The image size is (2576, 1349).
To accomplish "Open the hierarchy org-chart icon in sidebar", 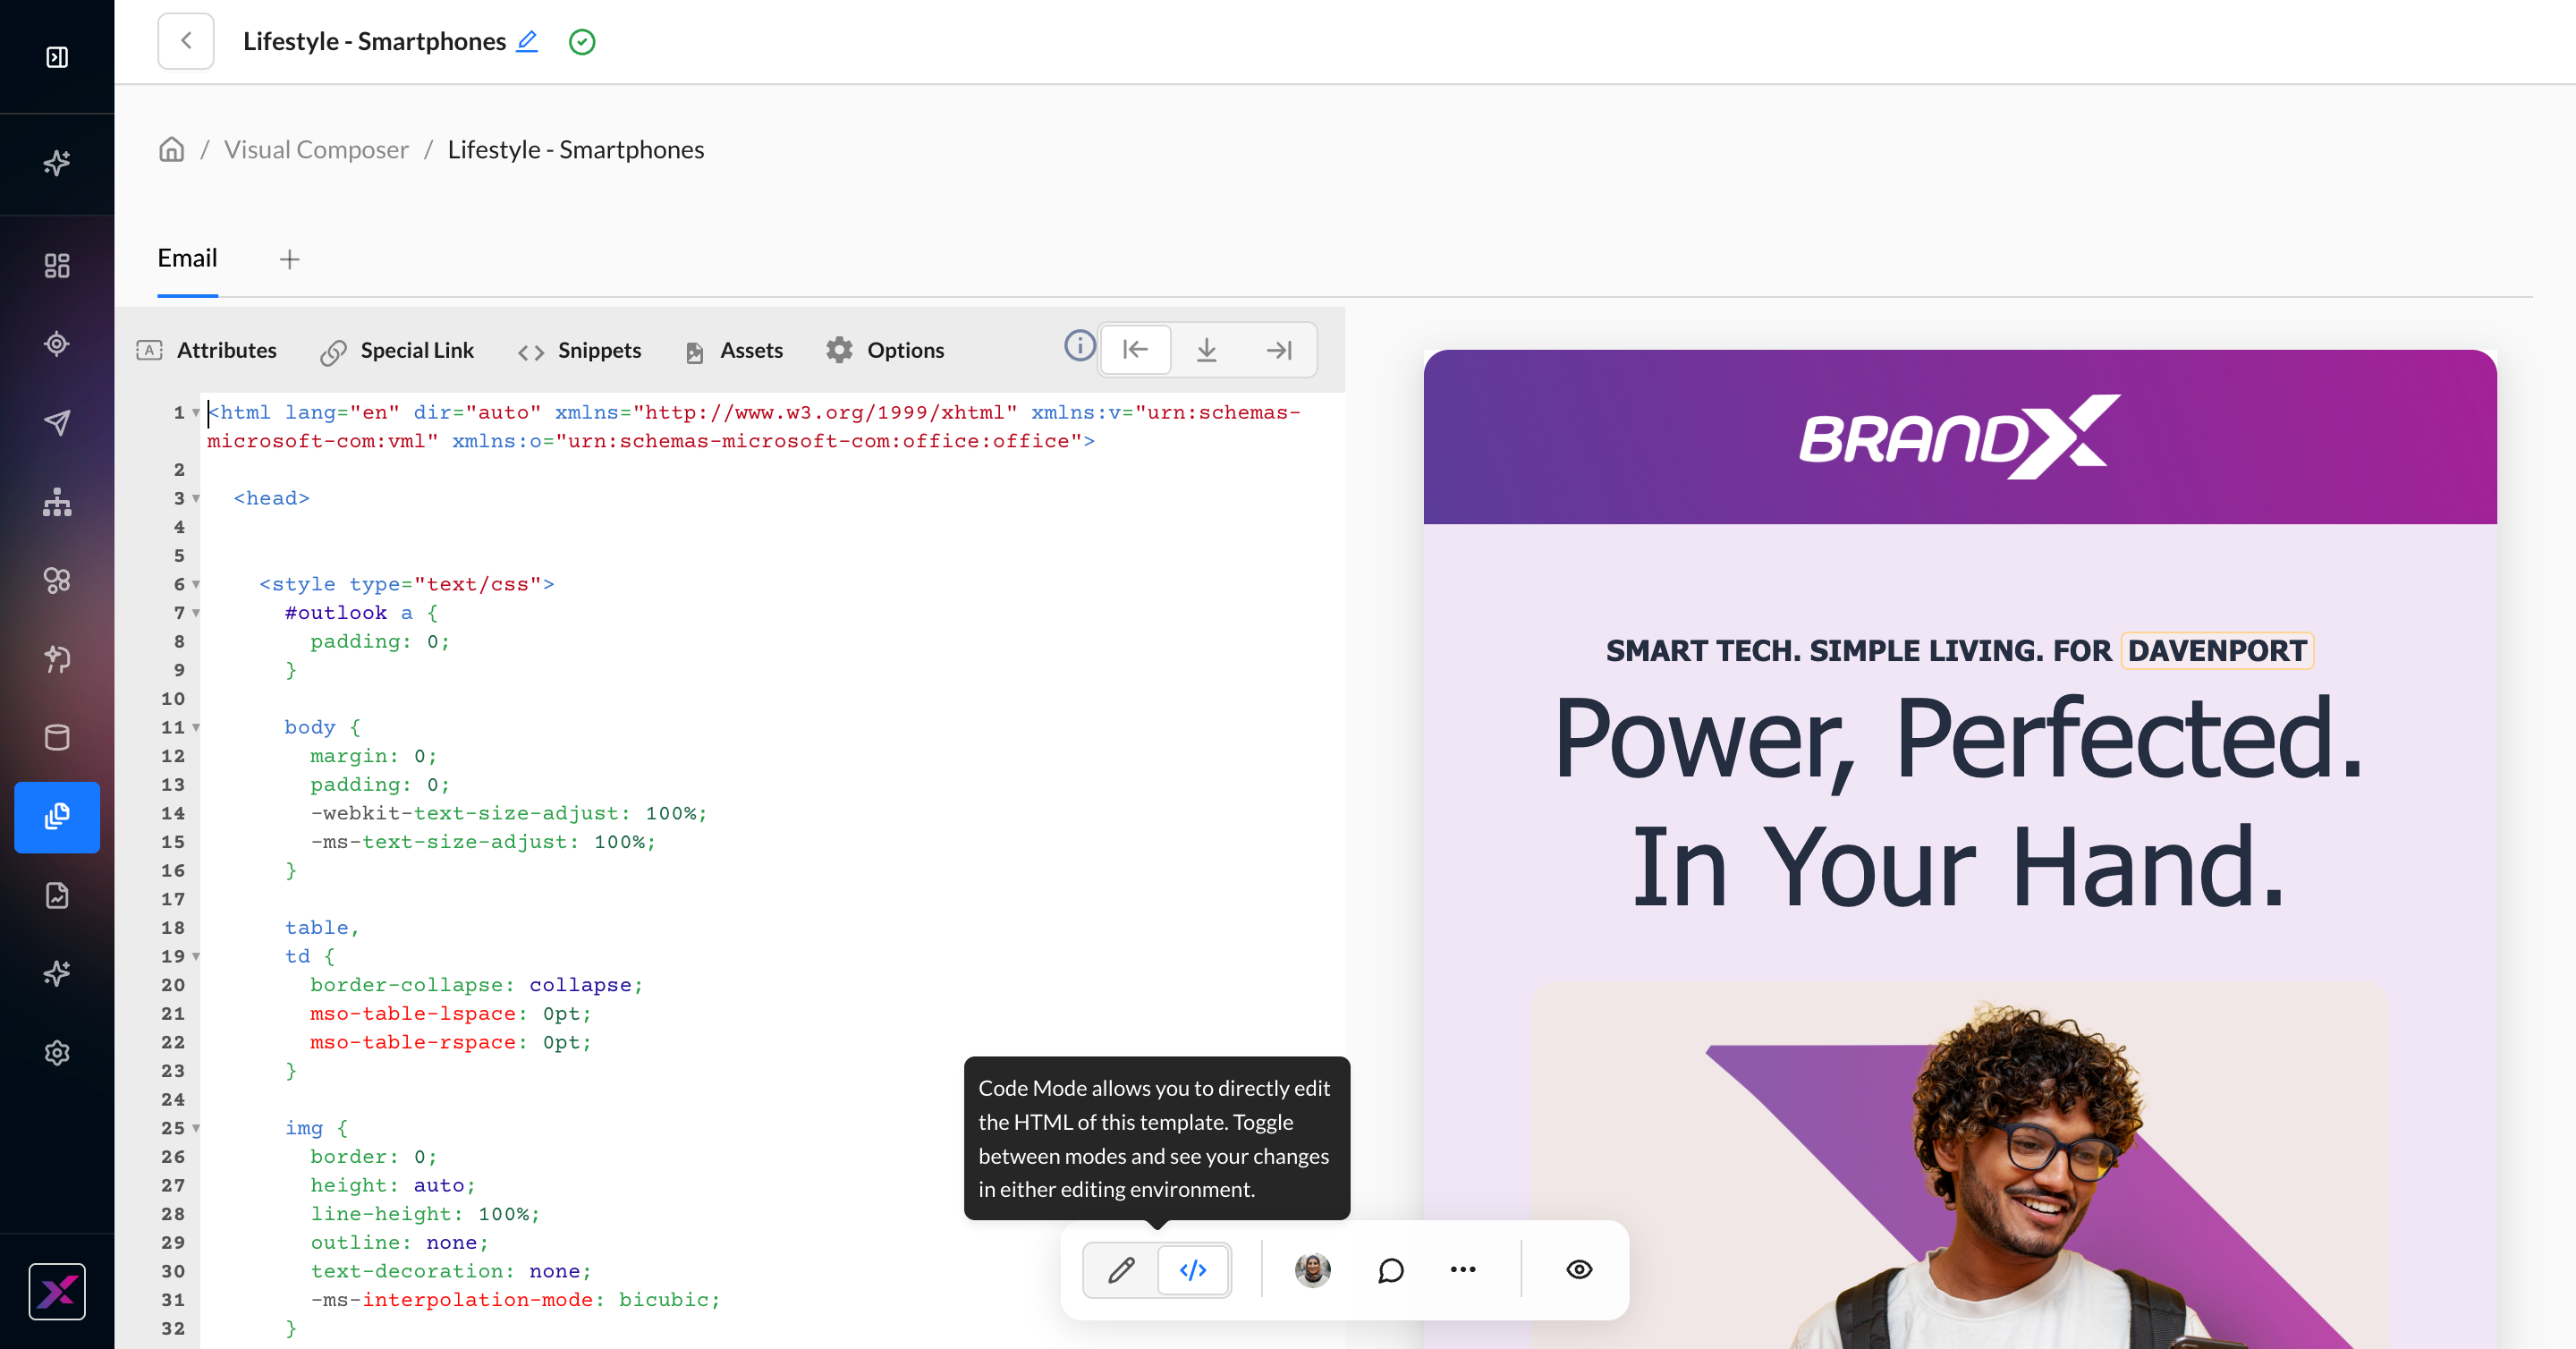I will coord(57,502).
